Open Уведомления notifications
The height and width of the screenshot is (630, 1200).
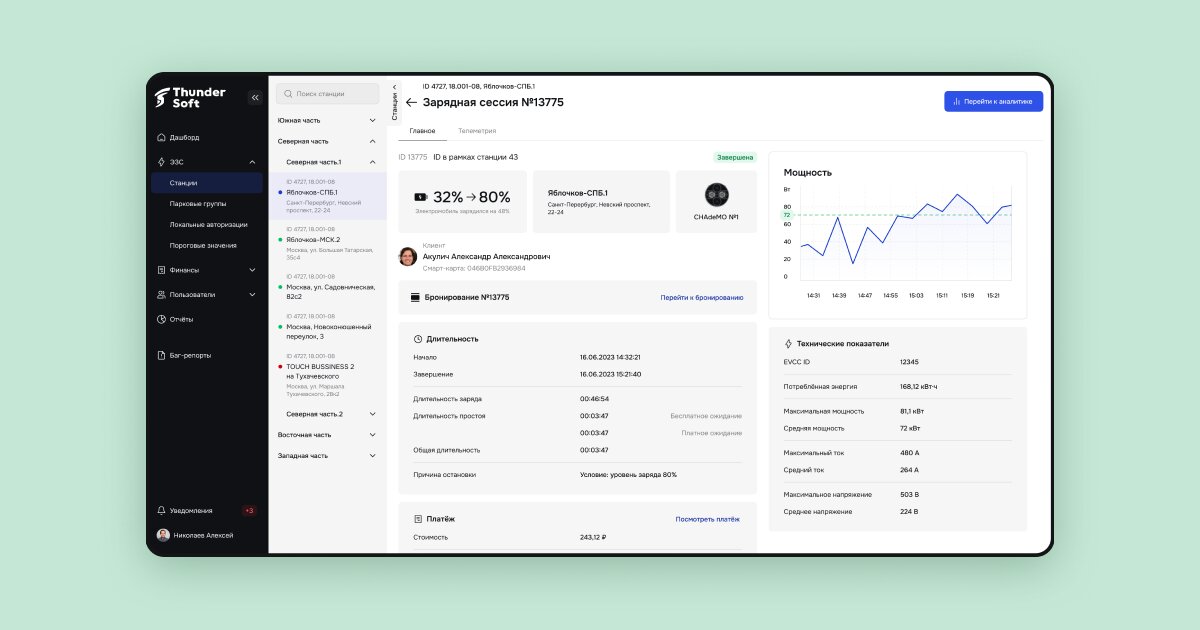coord(190,510)
